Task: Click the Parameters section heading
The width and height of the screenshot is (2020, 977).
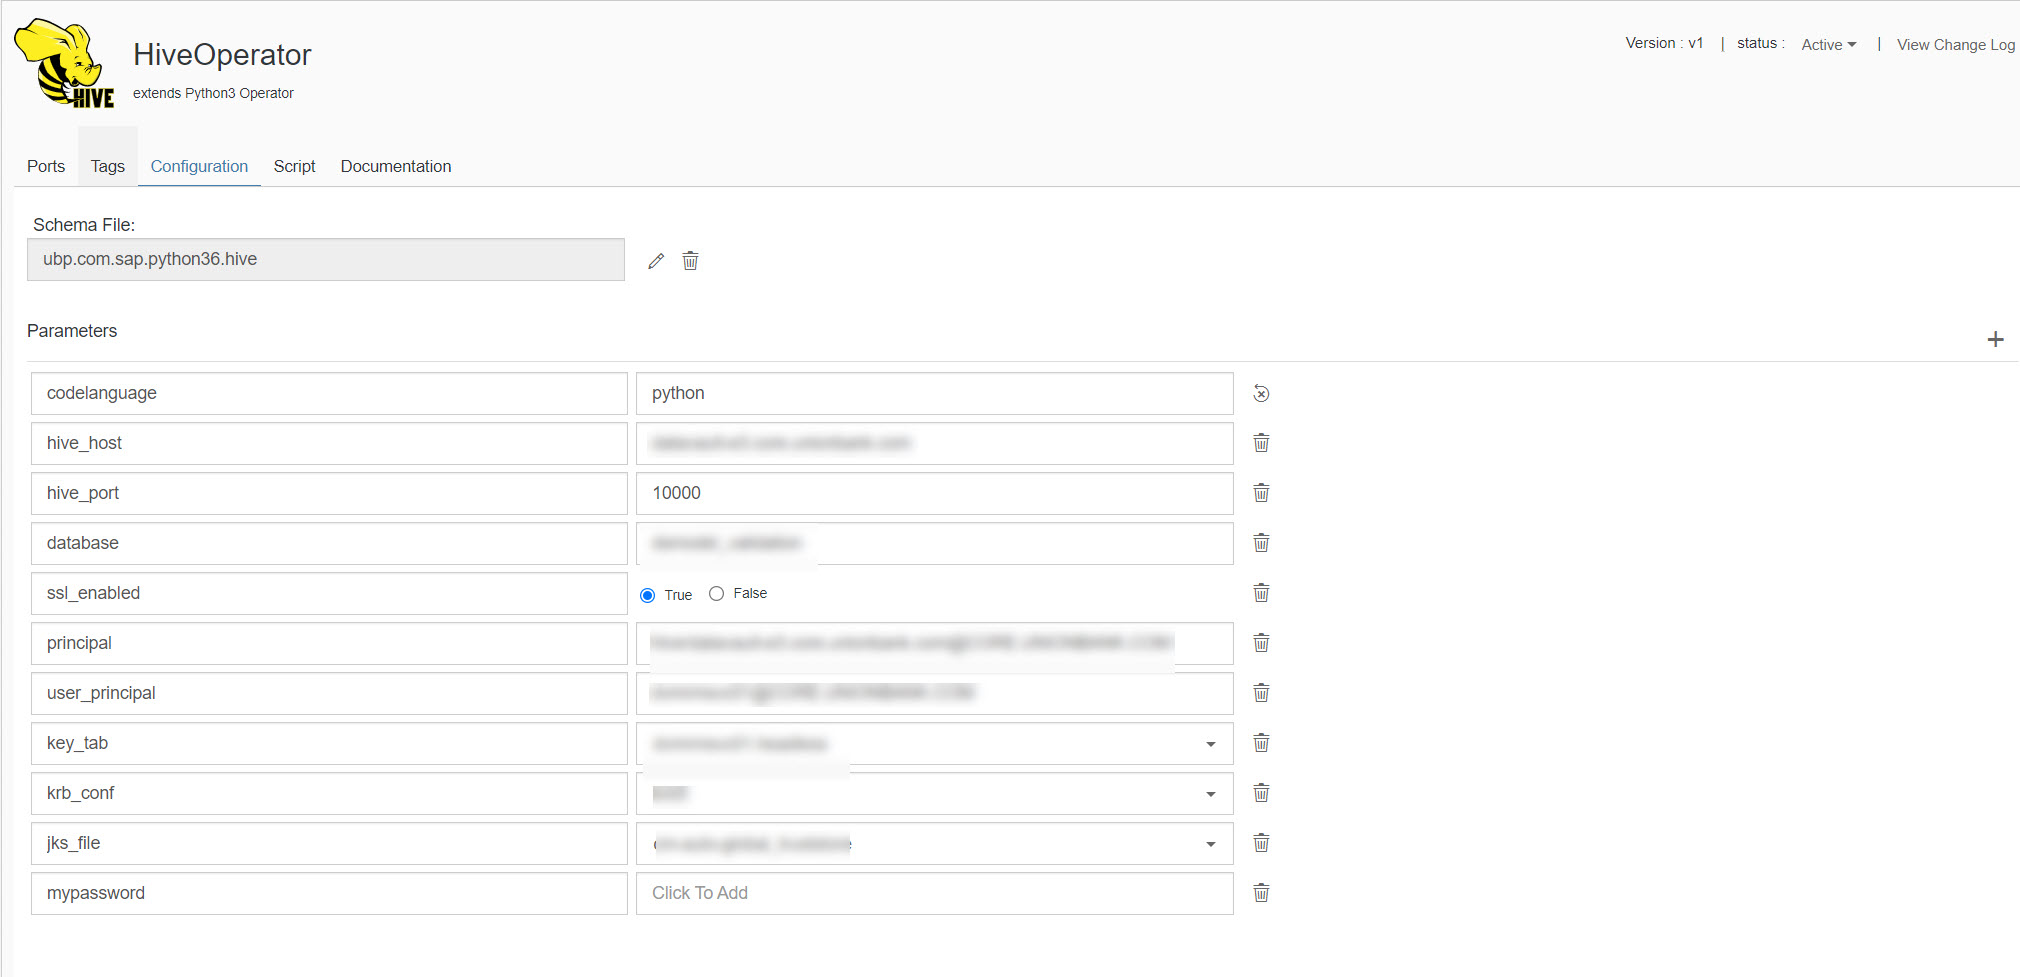Action: (72, 331)
